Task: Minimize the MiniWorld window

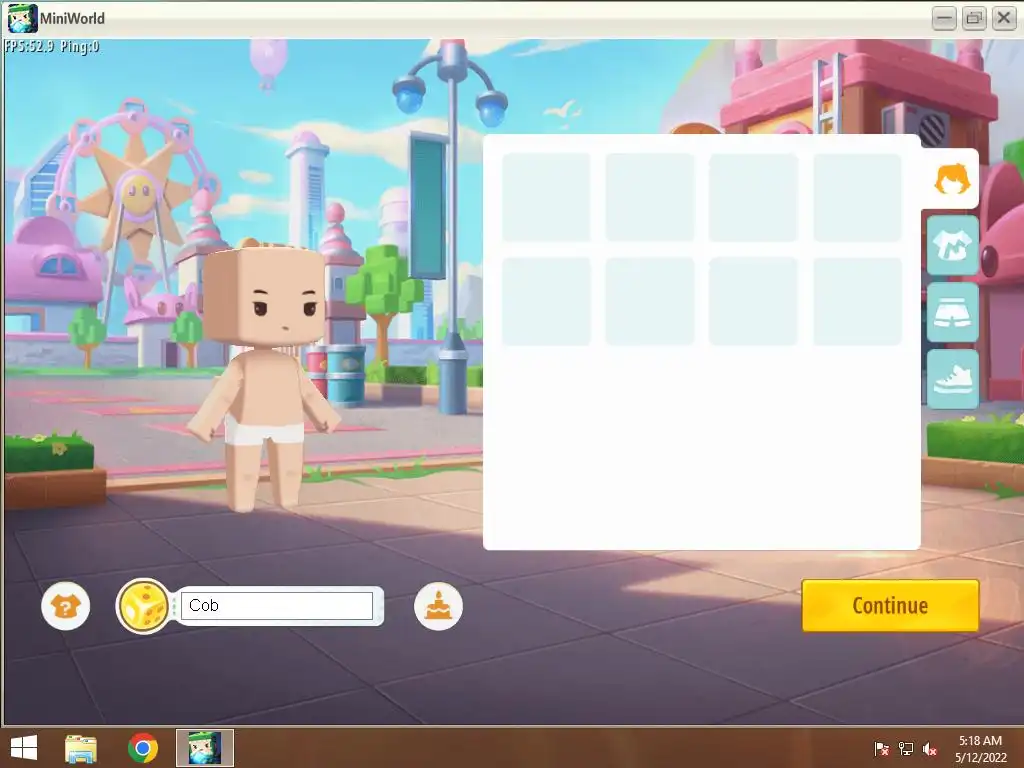Action: click(x=944, y=18)
